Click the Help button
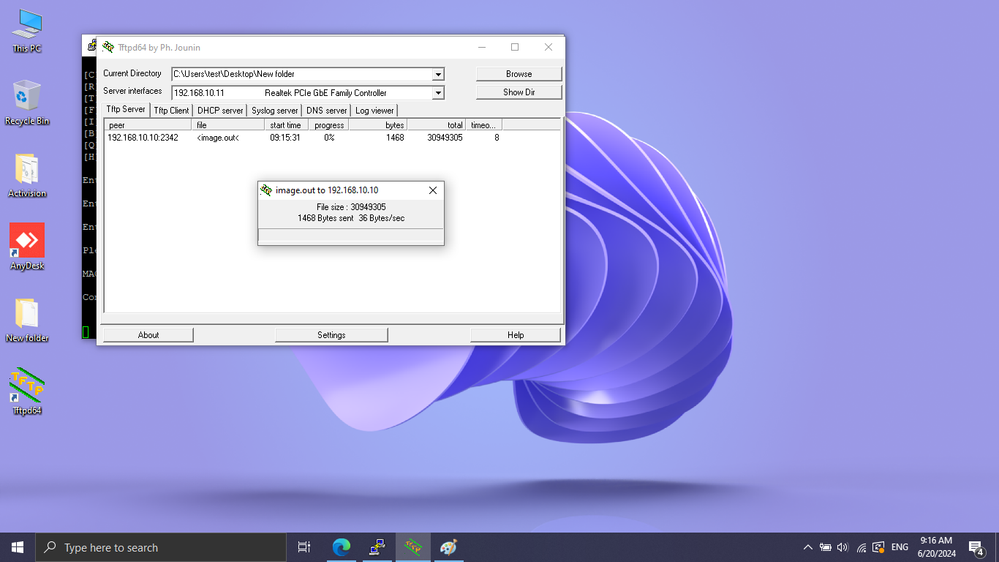Screen dimensions: 999x562 click(515, 335)
